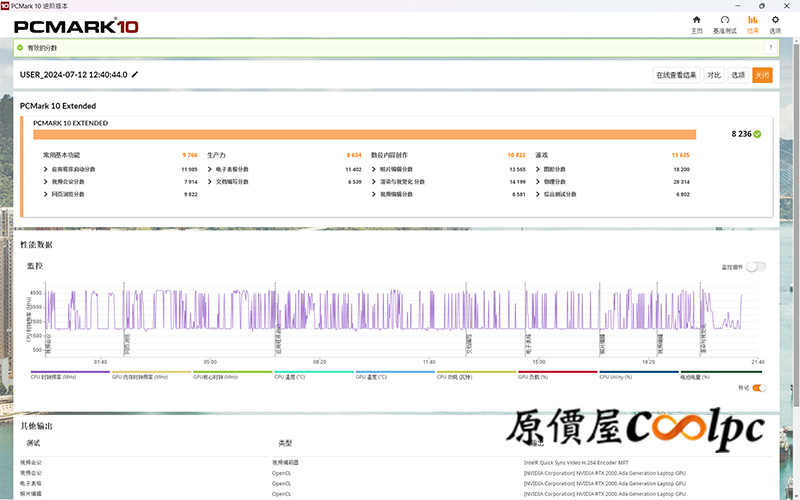Click the question mark help icon

(x=770, y=48)
